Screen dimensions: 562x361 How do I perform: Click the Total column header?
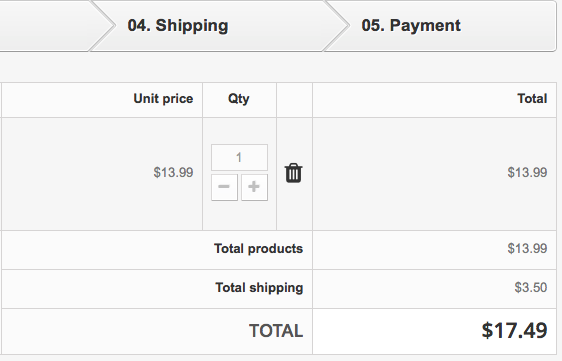point(532,99)
